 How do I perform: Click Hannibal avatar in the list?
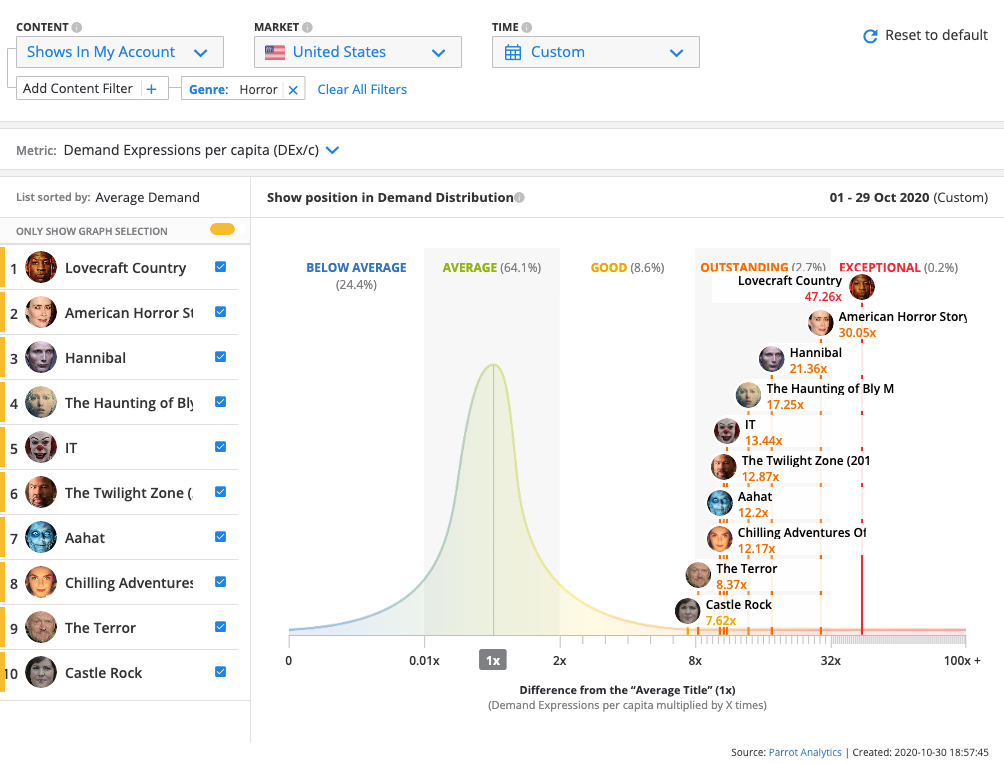pyautogui.click(x=41, y=357)
